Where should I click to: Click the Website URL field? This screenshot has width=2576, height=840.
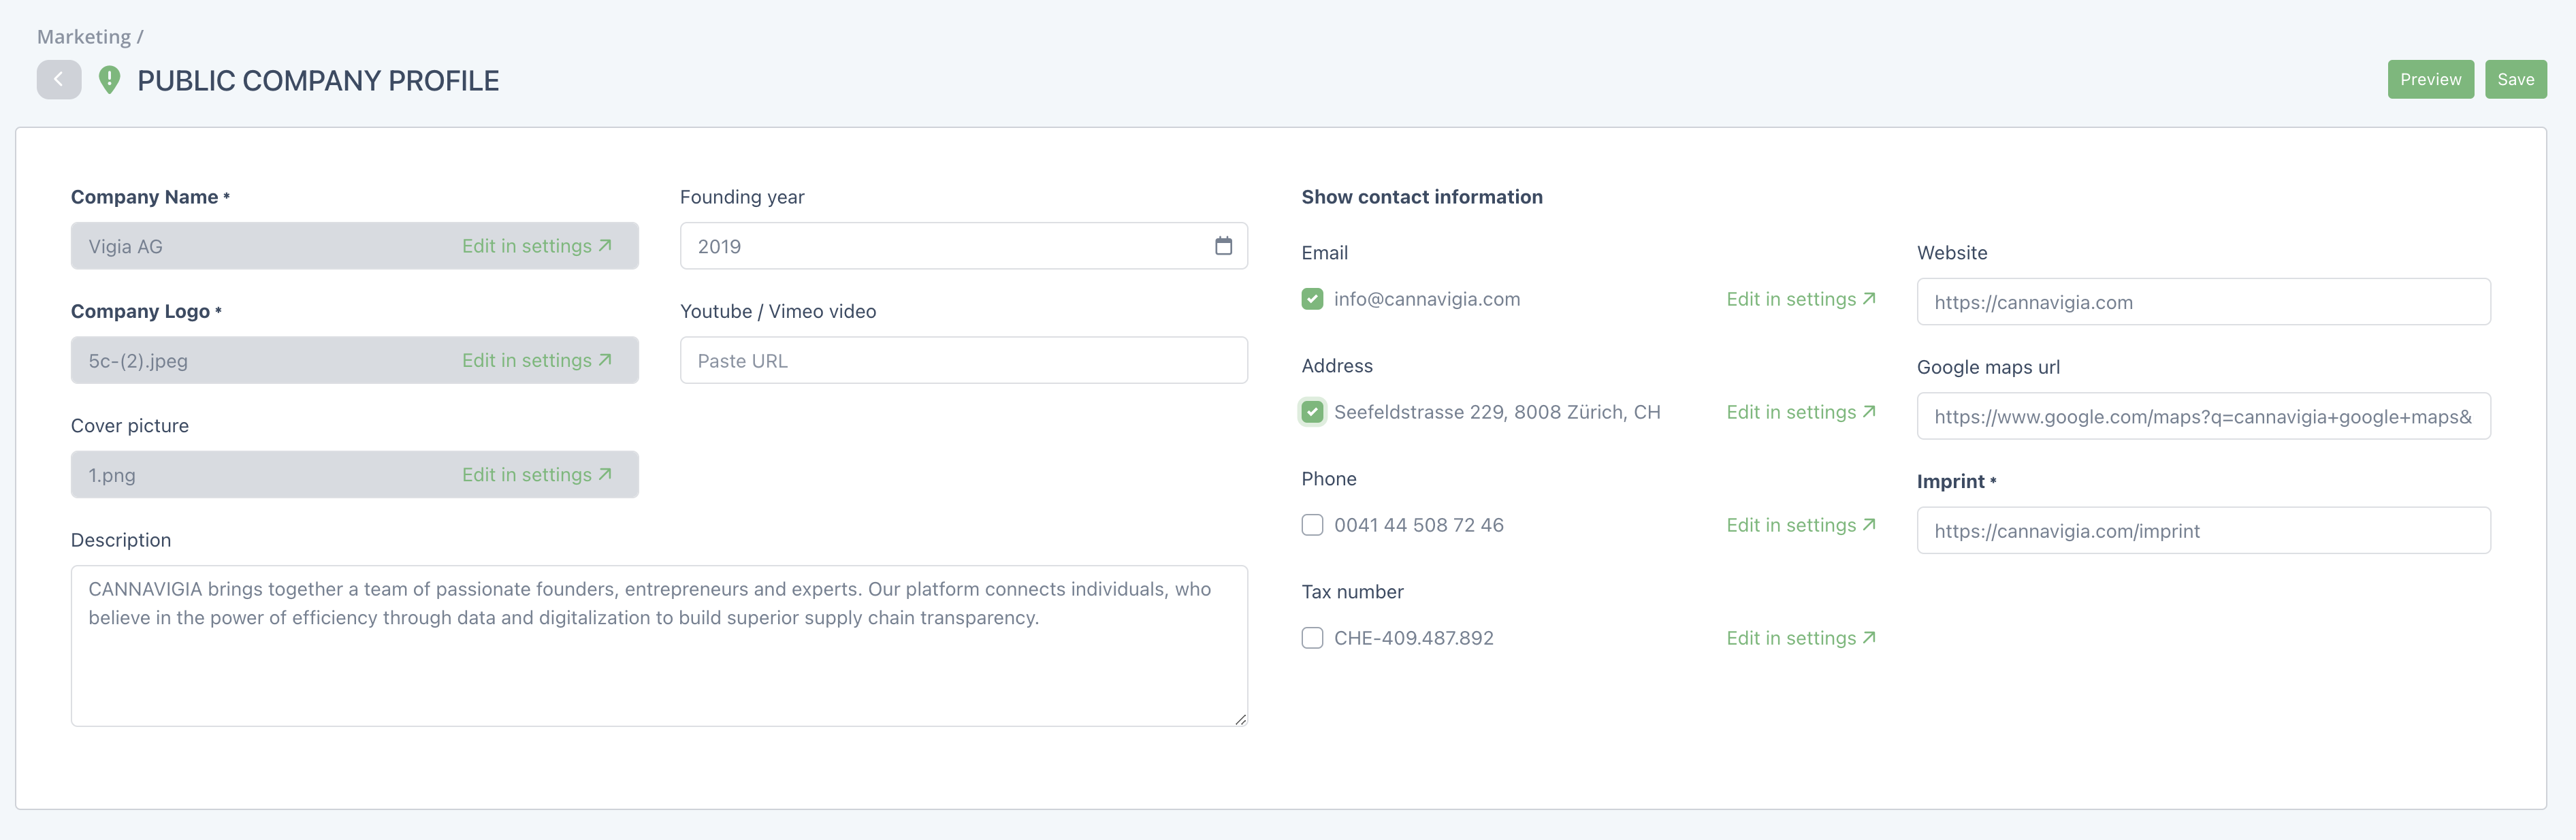pyautogui.click(x=2203, y=302)
